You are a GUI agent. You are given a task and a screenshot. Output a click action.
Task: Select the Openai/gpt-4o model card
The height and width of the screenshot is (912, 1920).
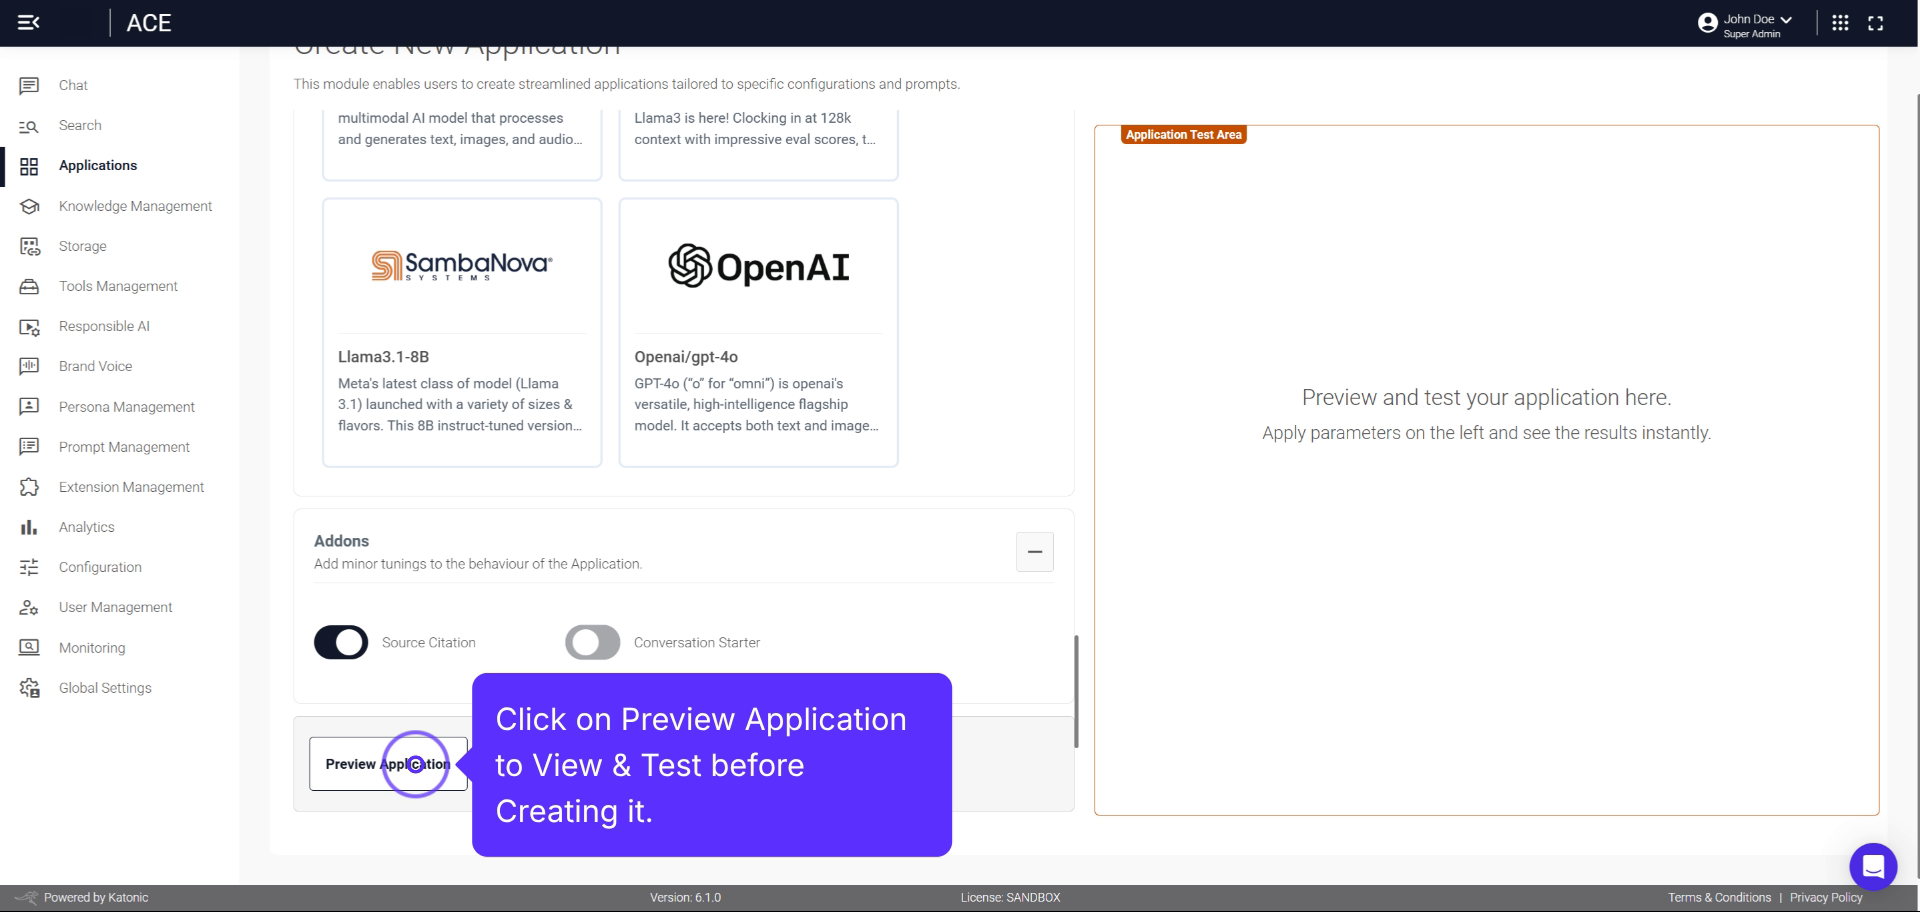757,332
